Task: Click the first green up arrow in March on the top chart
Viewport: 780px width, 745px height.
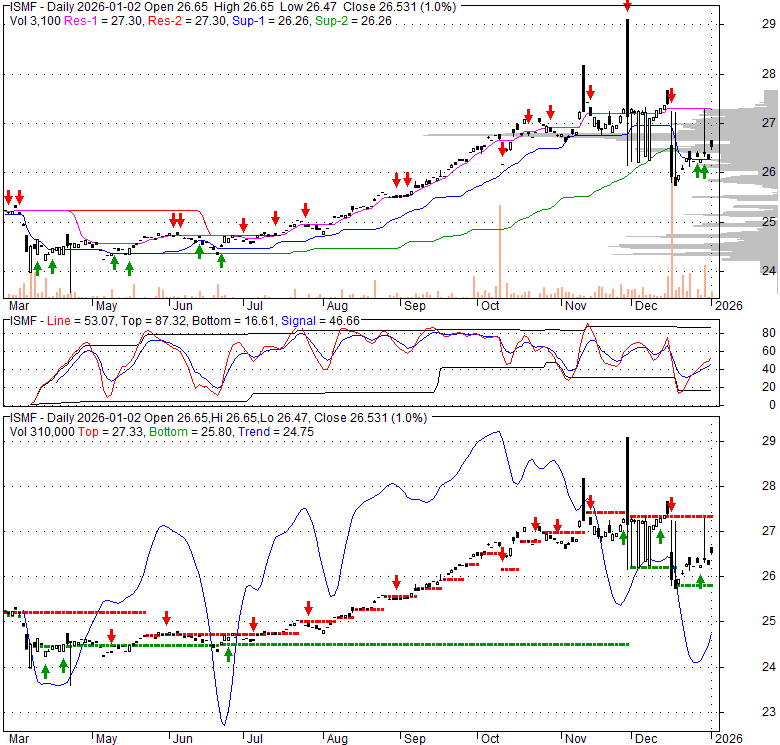Action: coord(37,267)
